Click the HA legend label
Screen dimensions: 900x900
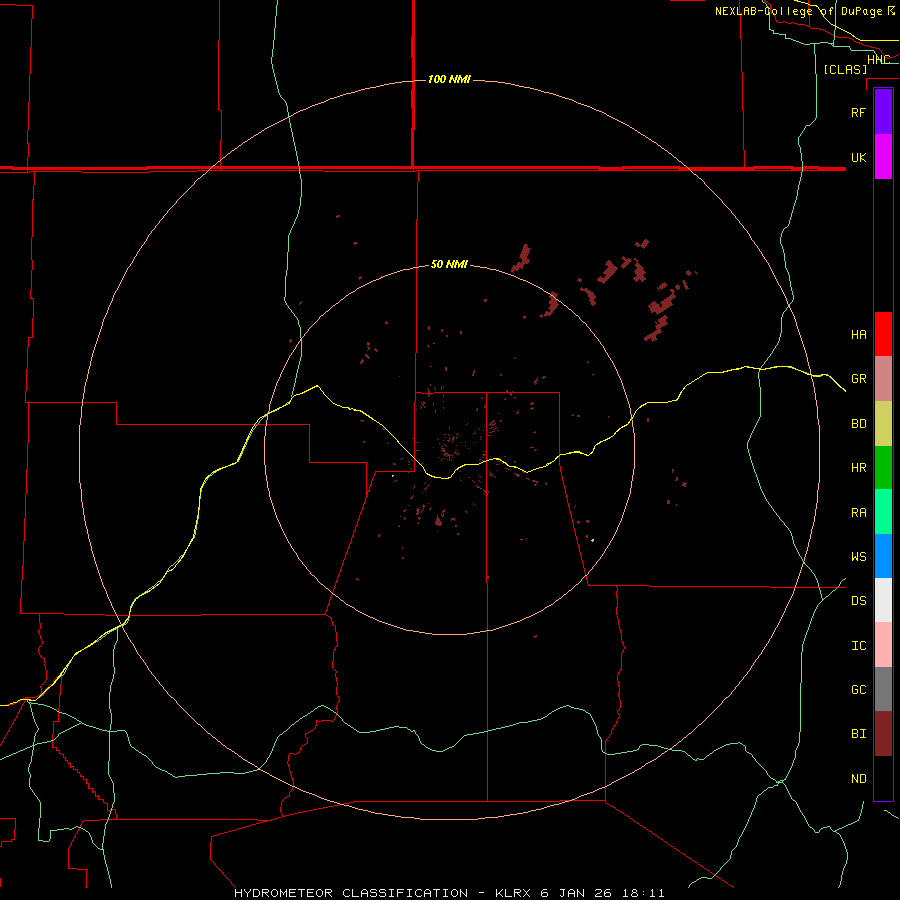[x=858, y=334]
